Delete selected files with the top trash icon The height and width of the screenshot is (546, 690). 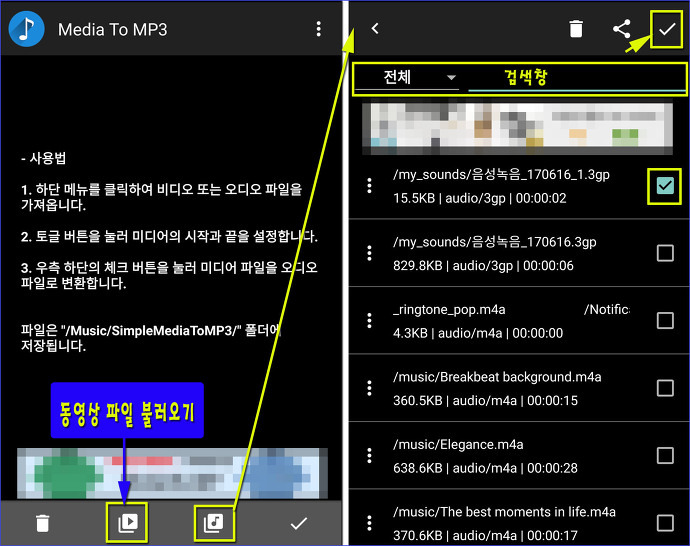(576, 29)
